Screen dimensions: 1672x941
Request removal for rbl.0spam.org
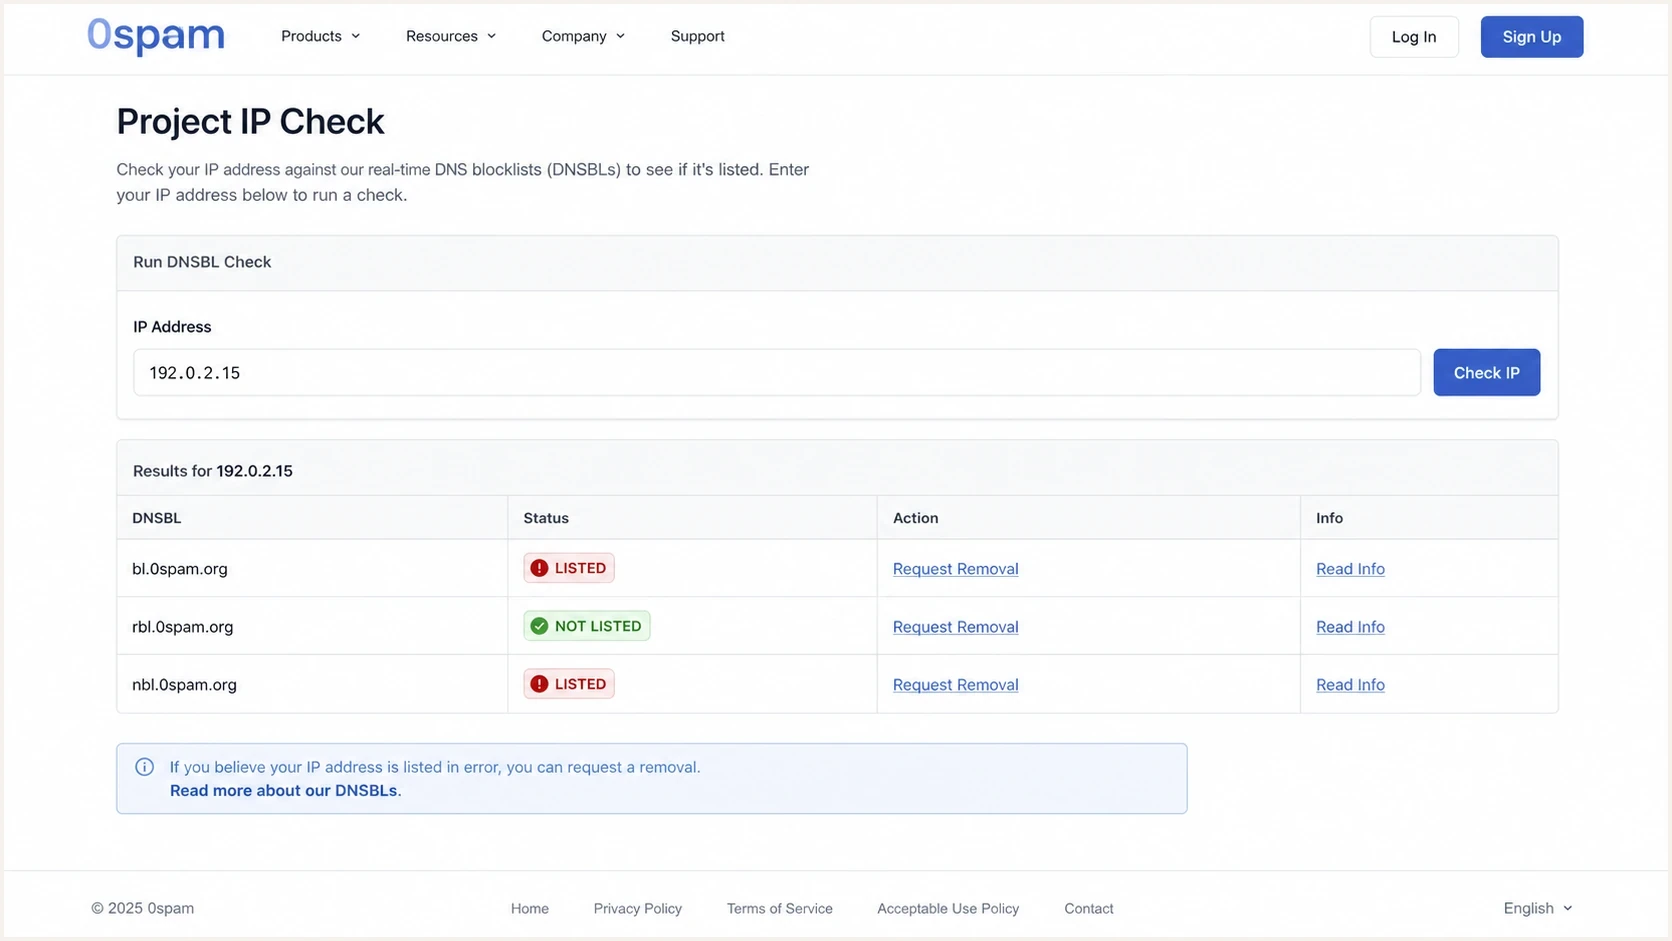click(x=955, y=627)
